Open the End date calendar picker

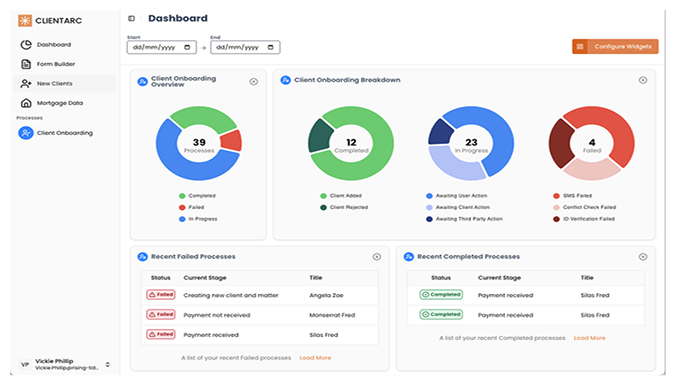coord(270,47)
